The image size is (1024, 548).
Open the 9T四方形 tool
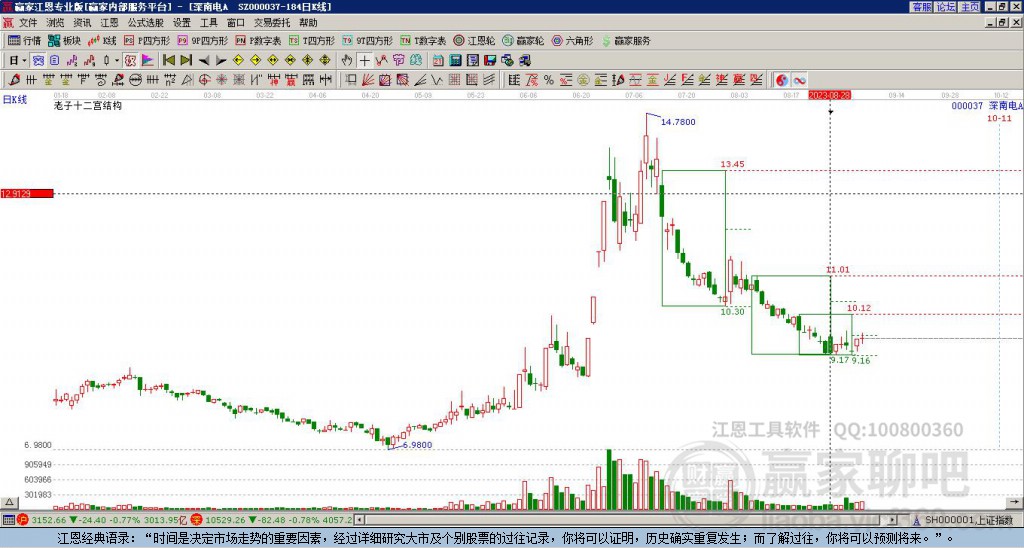pyautogui.click(x=367, y=40)
